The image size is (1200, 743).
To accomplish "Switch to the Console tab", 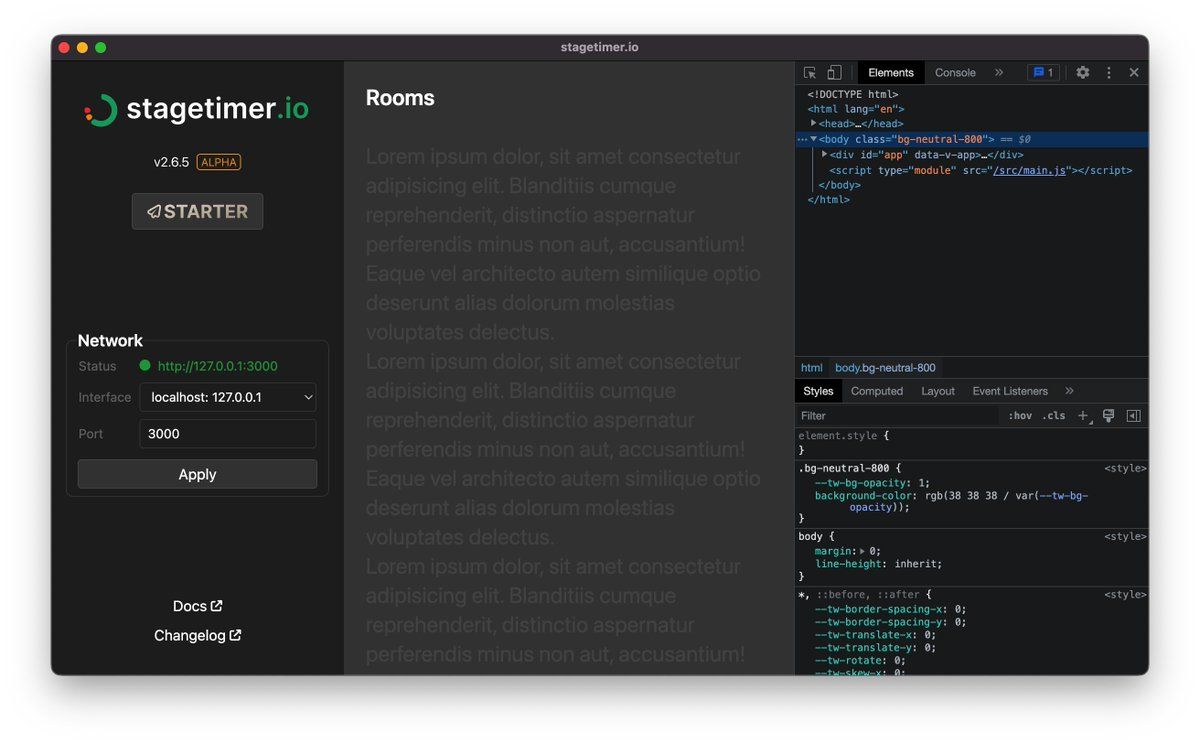I will coord(955,73).
